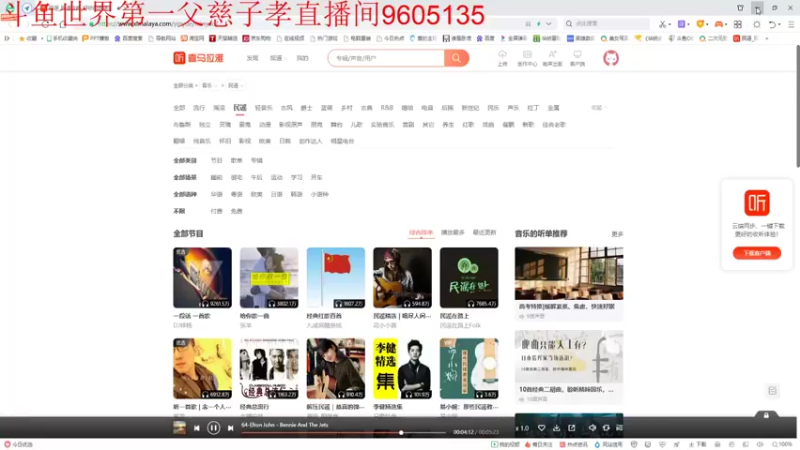Click the Ximalaya logo in the header
The width and height of the screenshot is (800, 450).
click(x=198, y=58)
